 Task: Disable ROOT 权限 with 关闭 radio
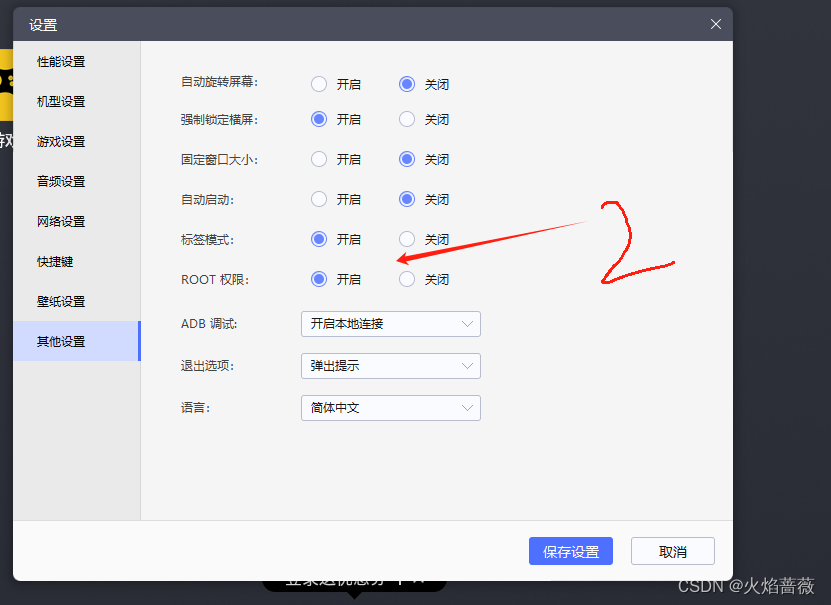click(407, 279)
